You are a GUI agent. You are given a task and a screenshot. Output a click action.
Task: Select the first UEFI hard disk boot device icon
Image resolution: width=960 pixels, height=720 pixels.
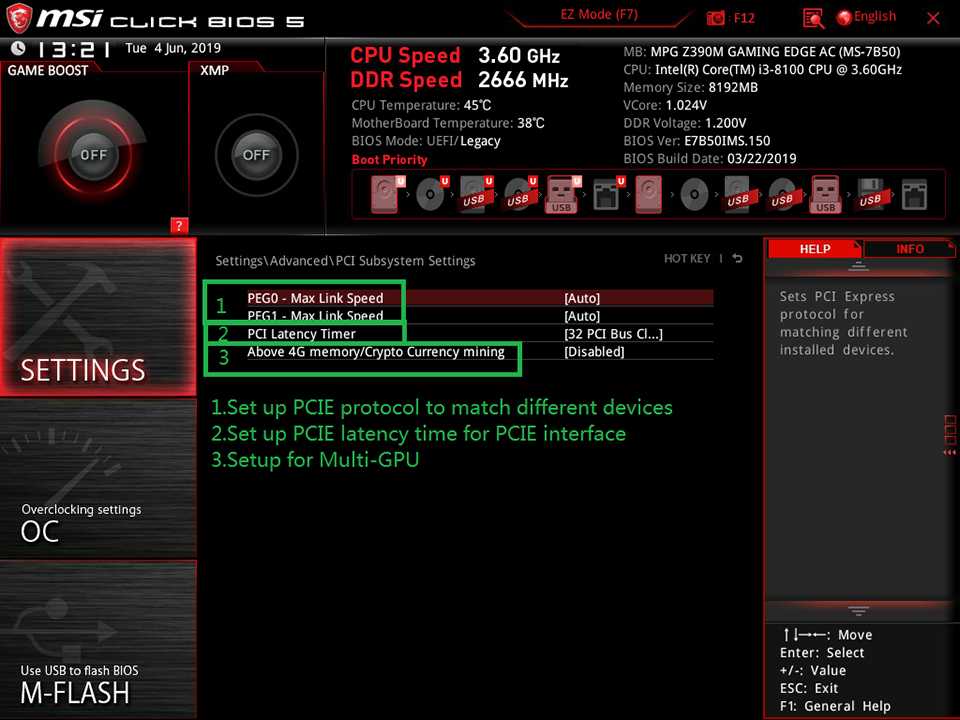[386, 194]
